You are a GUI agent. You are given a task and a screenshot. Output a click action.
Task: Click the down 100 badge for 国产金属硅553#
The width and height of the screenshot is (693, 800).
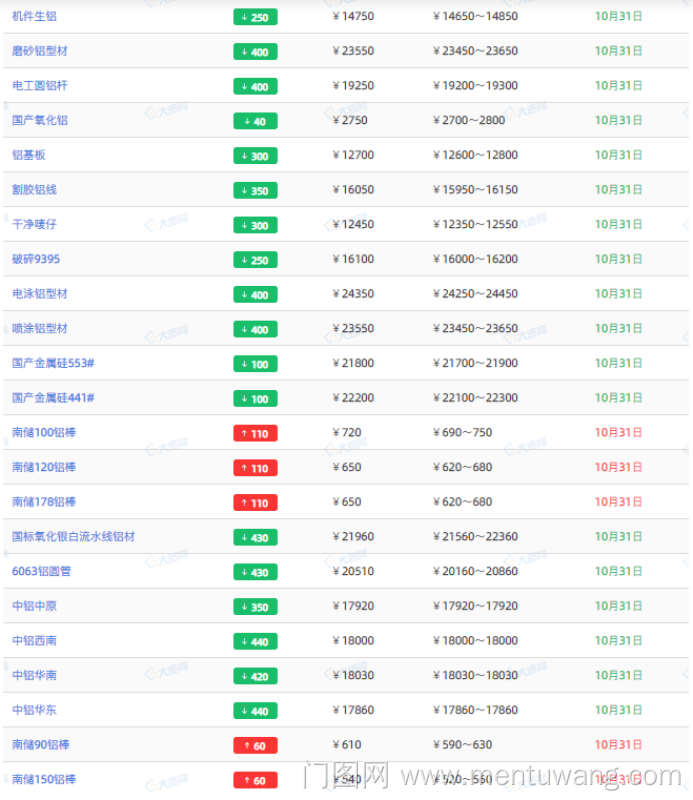[255, 364]
